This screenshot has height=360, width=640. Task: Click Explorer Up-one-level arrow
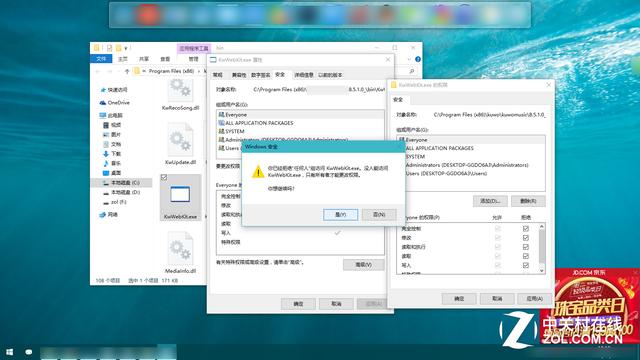tap(127, 71)
